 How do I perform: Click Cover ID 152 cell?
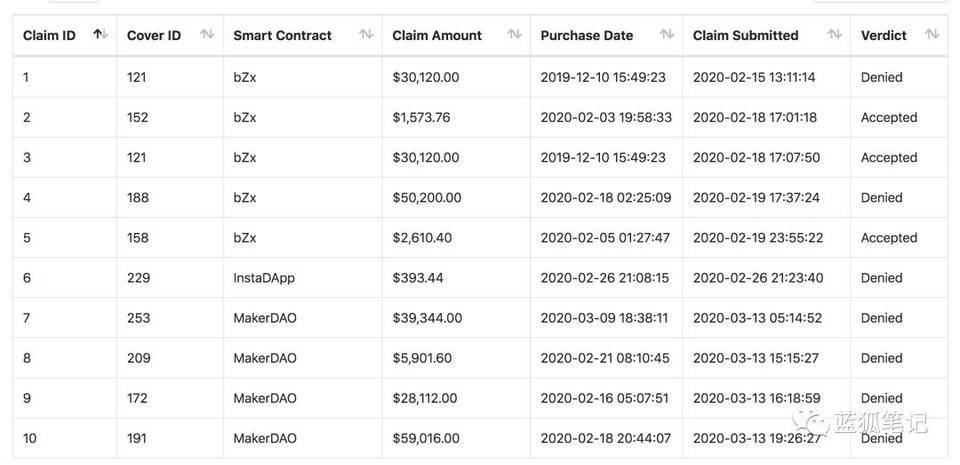pyautogui.click(x=138, y=117)
